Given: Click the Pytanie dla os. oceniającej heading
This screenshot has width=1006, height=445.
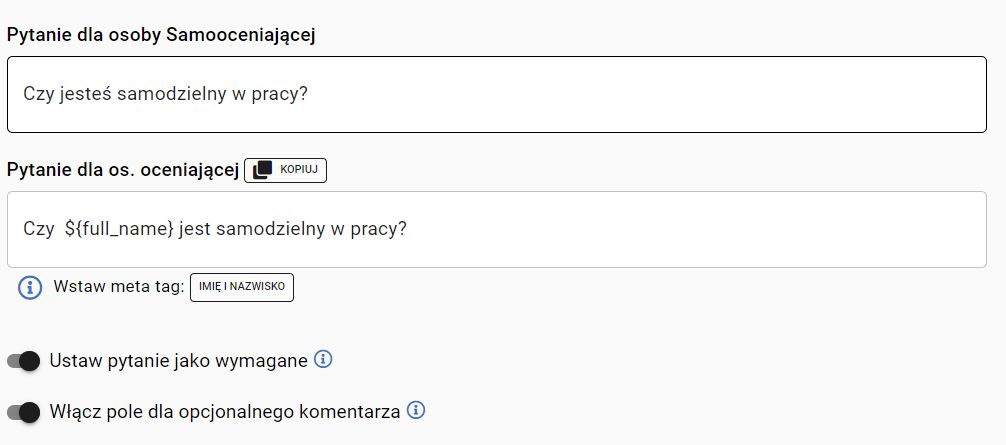Looking at the screenshot, I should 123,171.
